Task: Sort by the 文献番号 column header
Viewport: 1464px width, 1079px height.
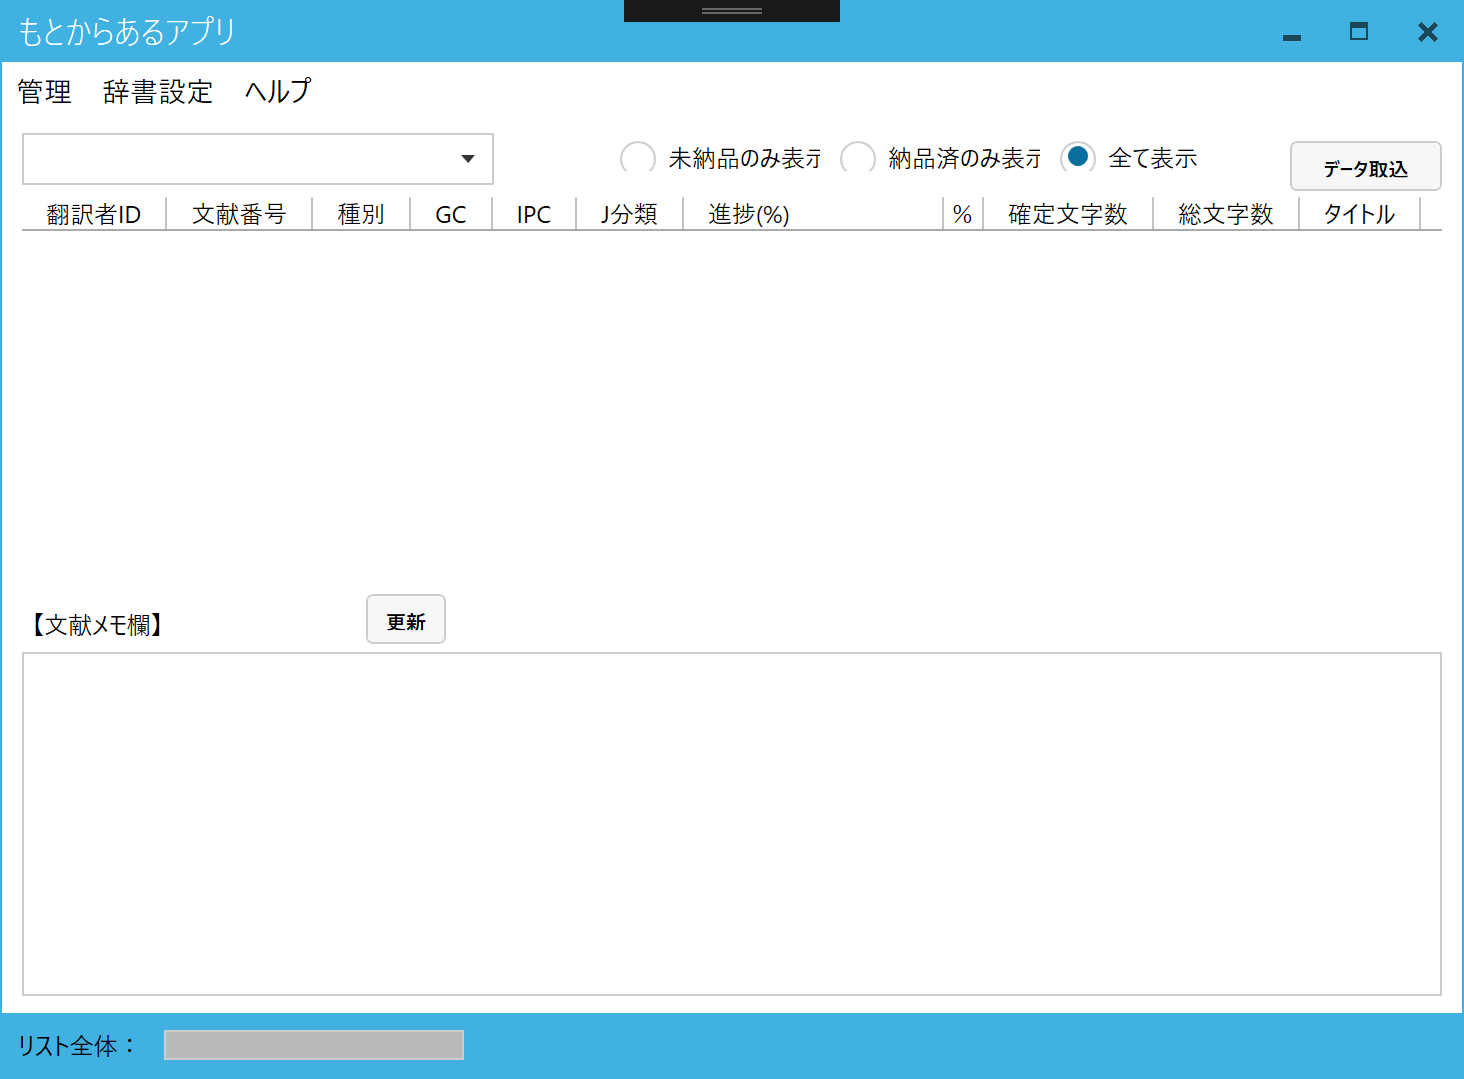Action: click(x=239, y=214)
